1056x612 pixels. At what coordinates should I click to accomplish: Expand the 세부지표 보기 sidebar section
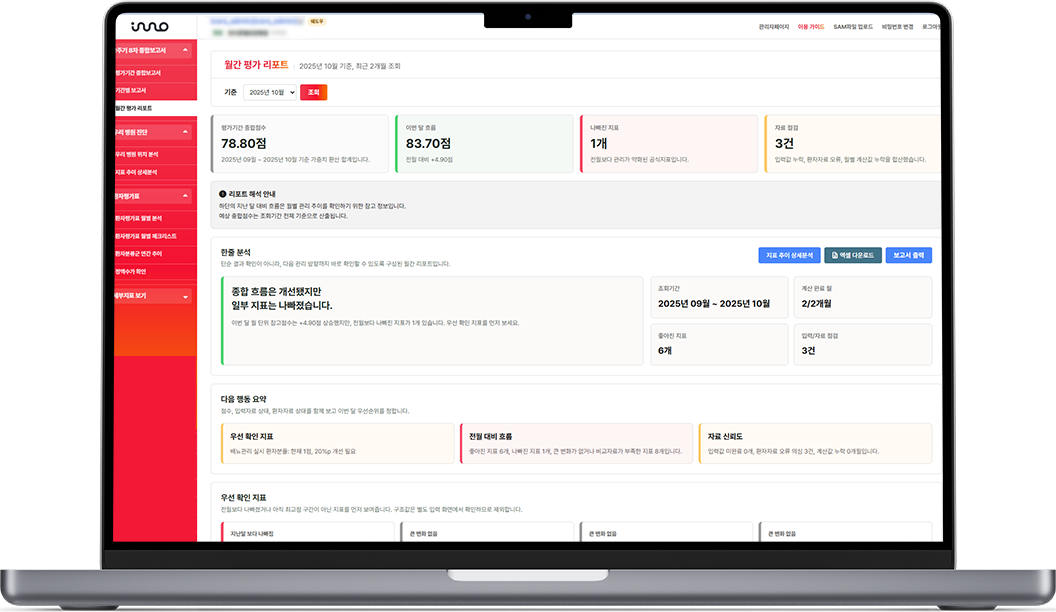[185, 296]
